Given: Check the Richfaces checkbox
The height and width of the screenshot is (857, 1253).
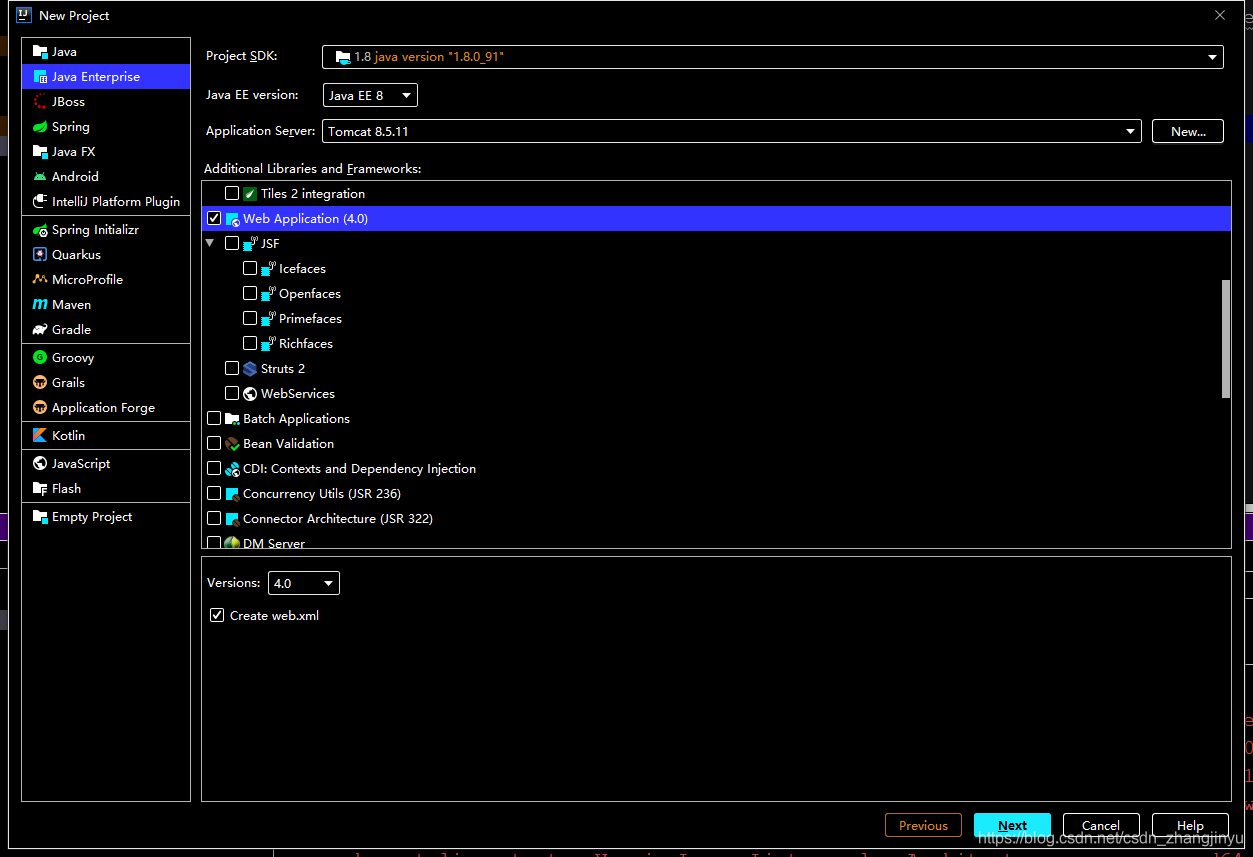Looking at the screenshot, I should pyautogui.click(x=250, y=343).
